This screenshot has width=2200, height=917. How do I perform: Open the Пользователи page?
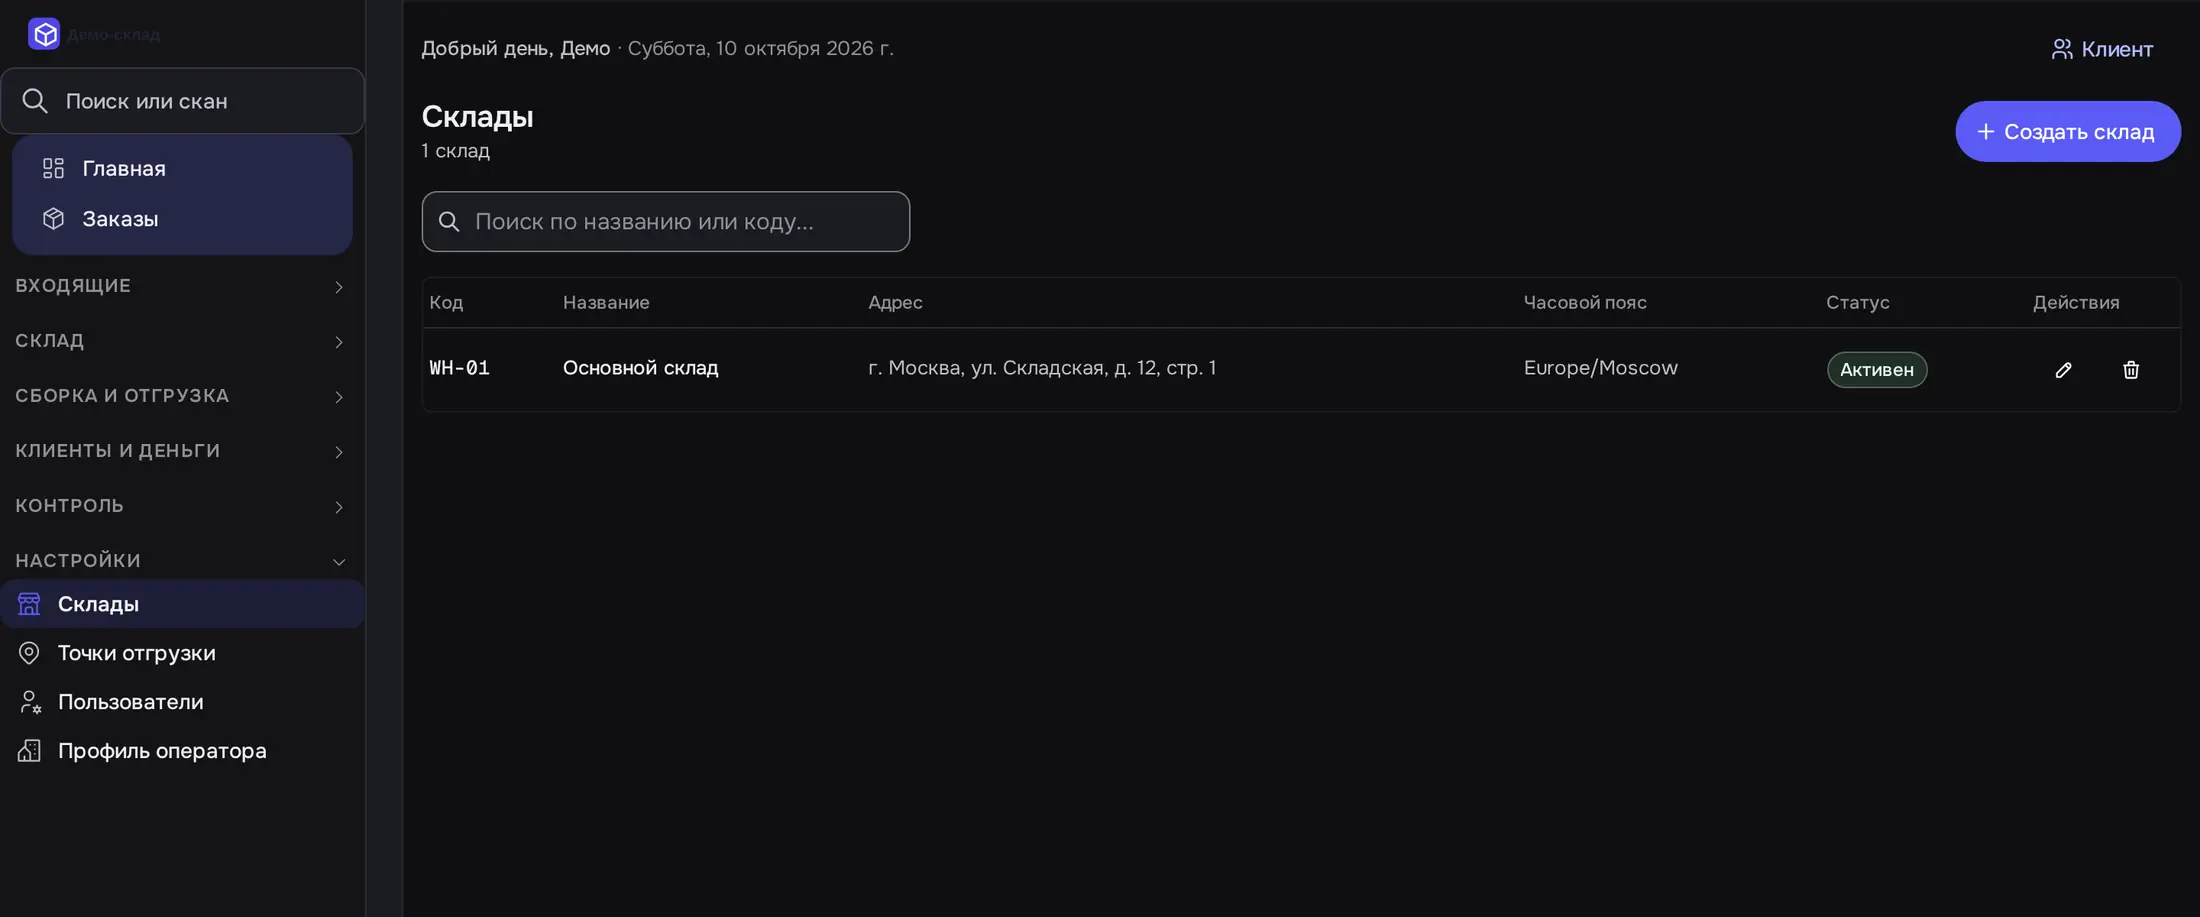182,702
